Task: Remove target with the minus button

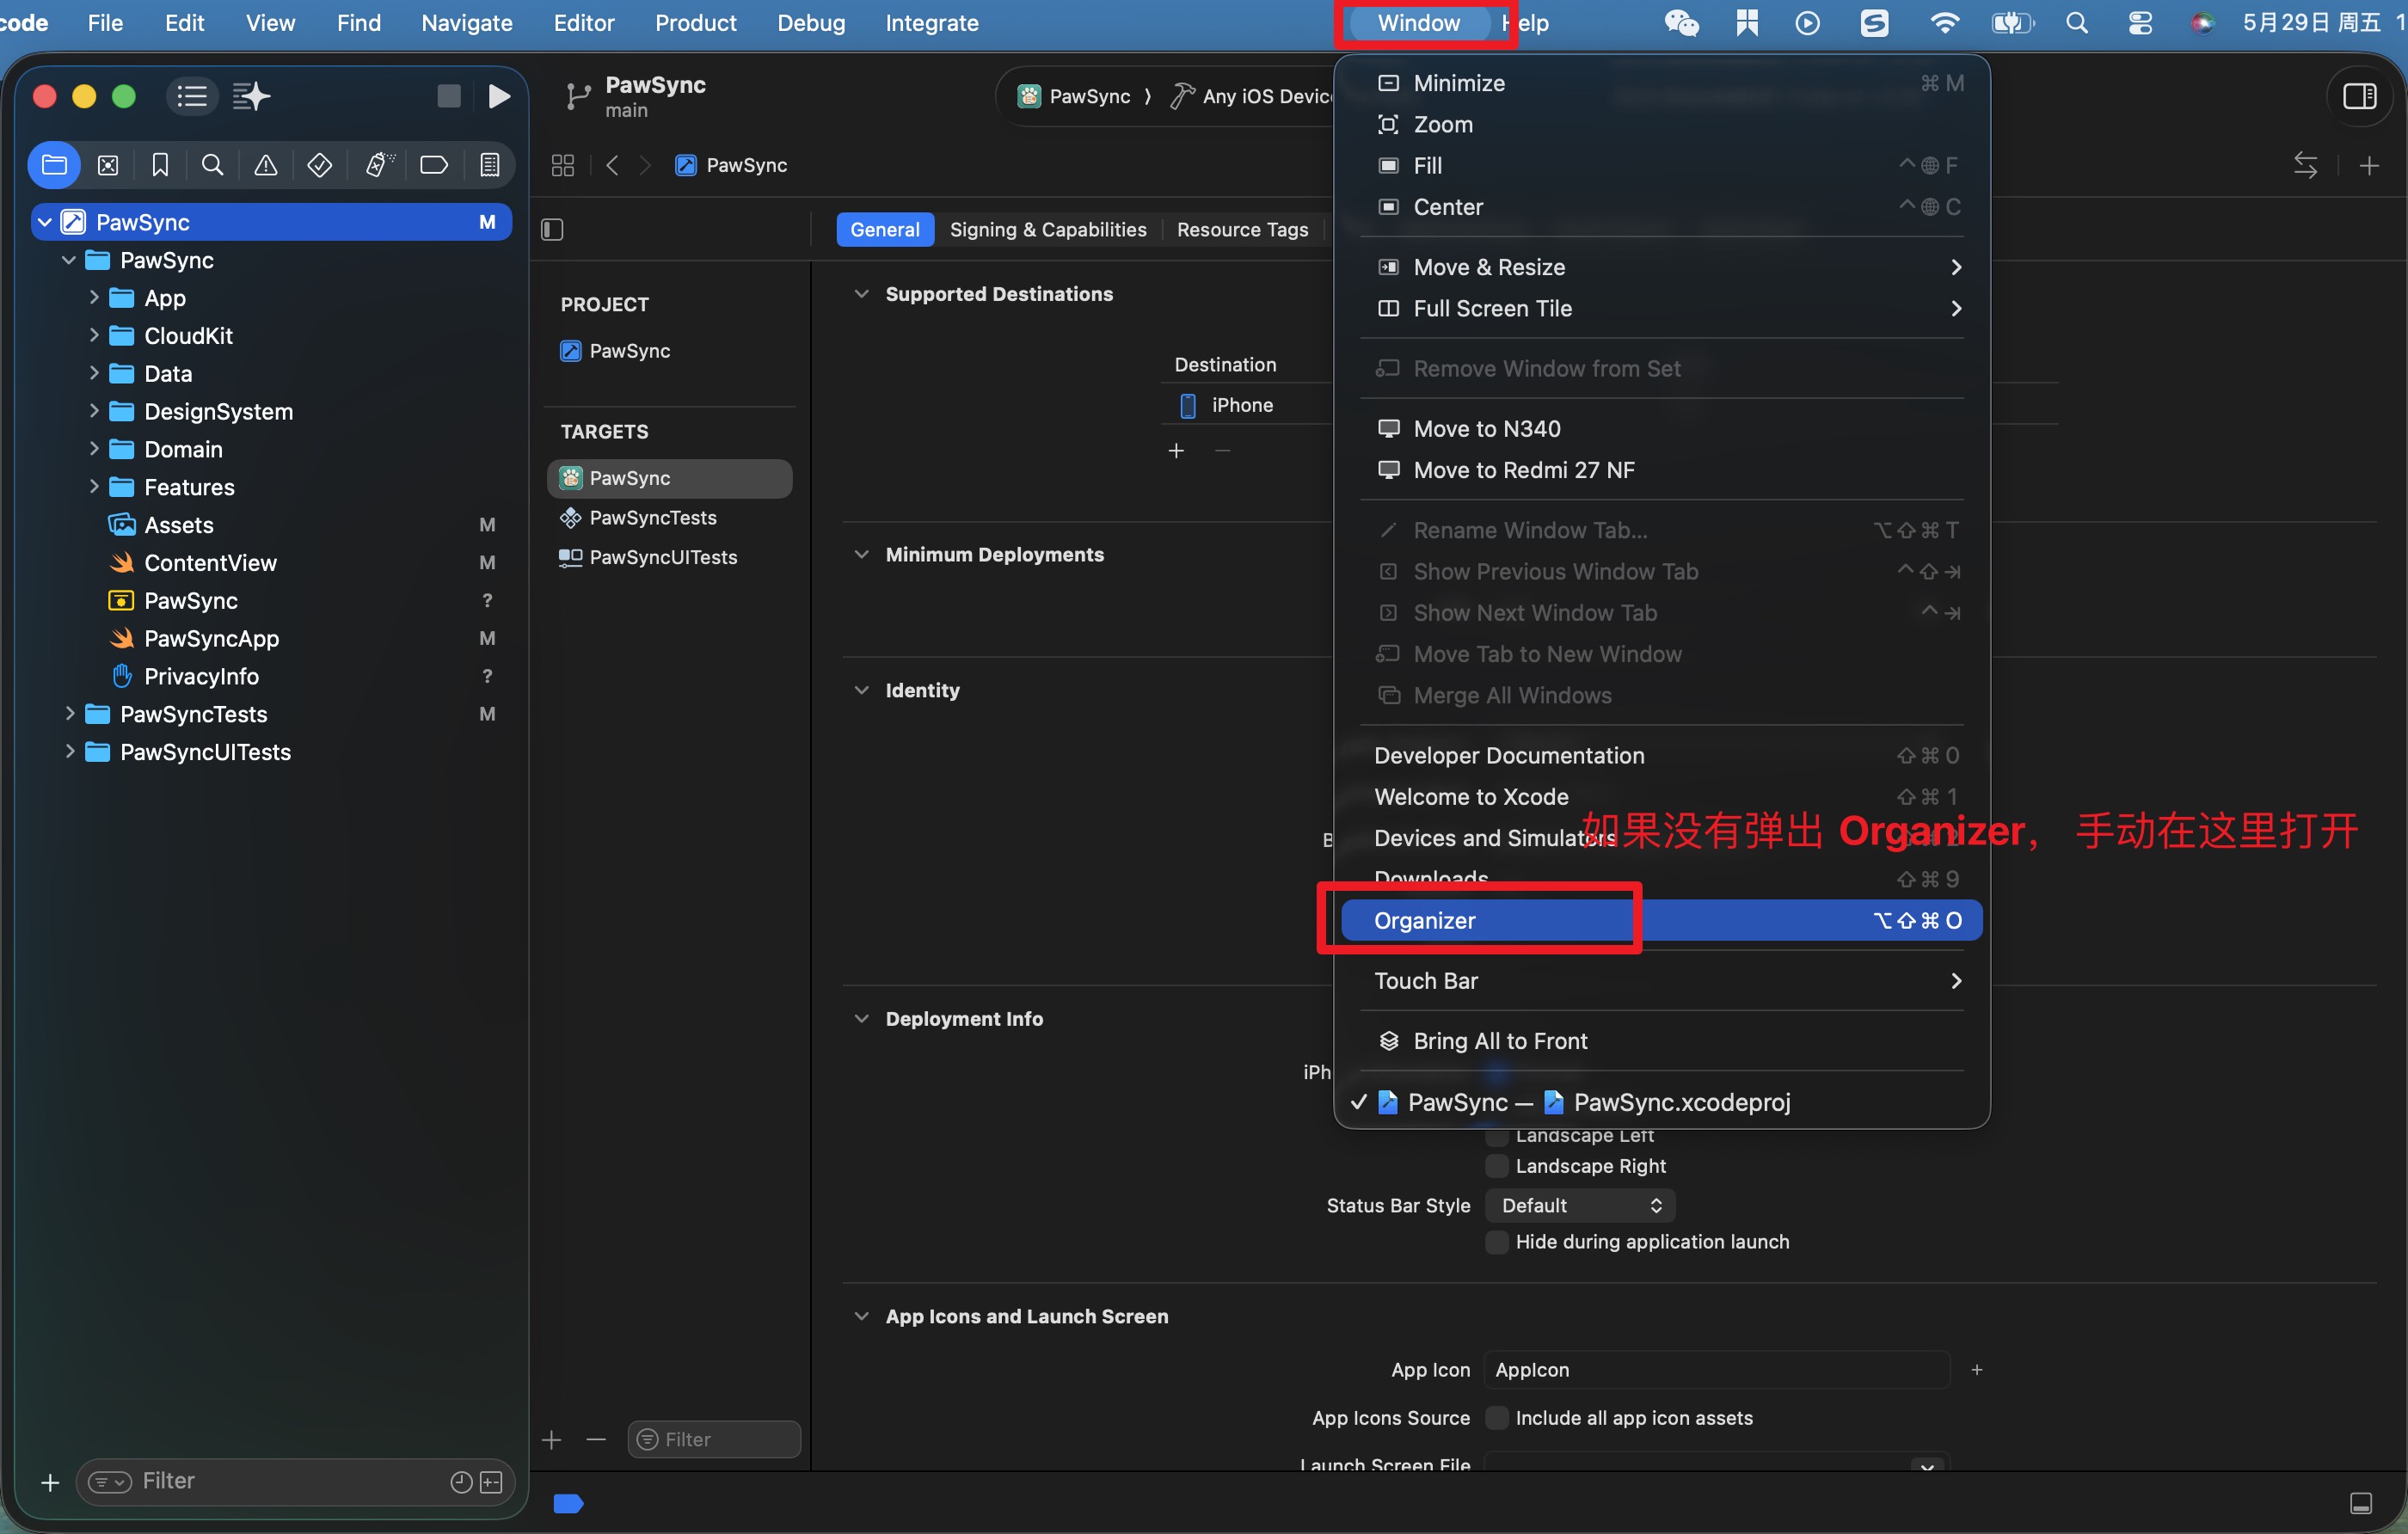Action: pos(596,1439)
